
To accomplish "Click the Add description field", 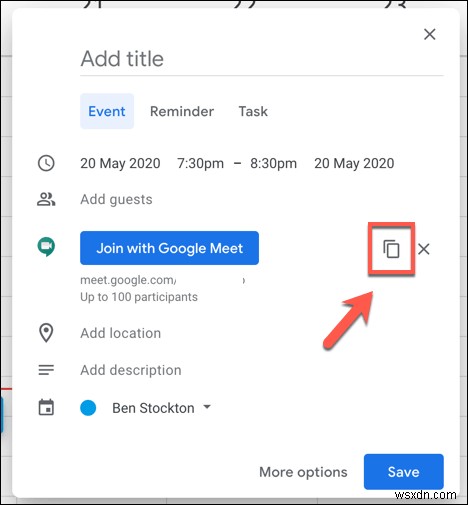I will point(131,370).
